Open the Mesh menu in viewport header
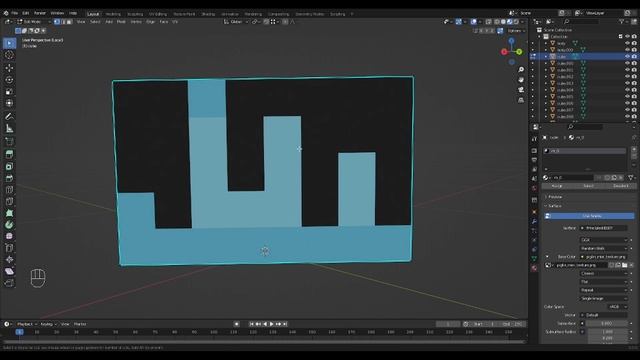 [122, 22]
